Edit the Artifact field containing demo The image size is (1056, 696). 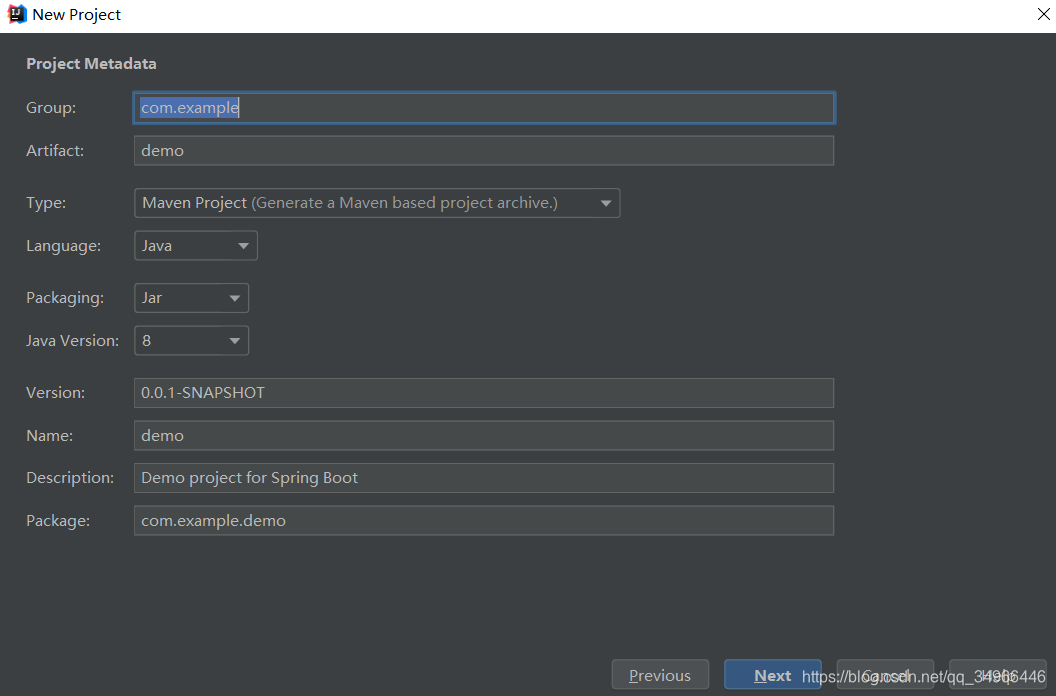click(x=484, y=150)
